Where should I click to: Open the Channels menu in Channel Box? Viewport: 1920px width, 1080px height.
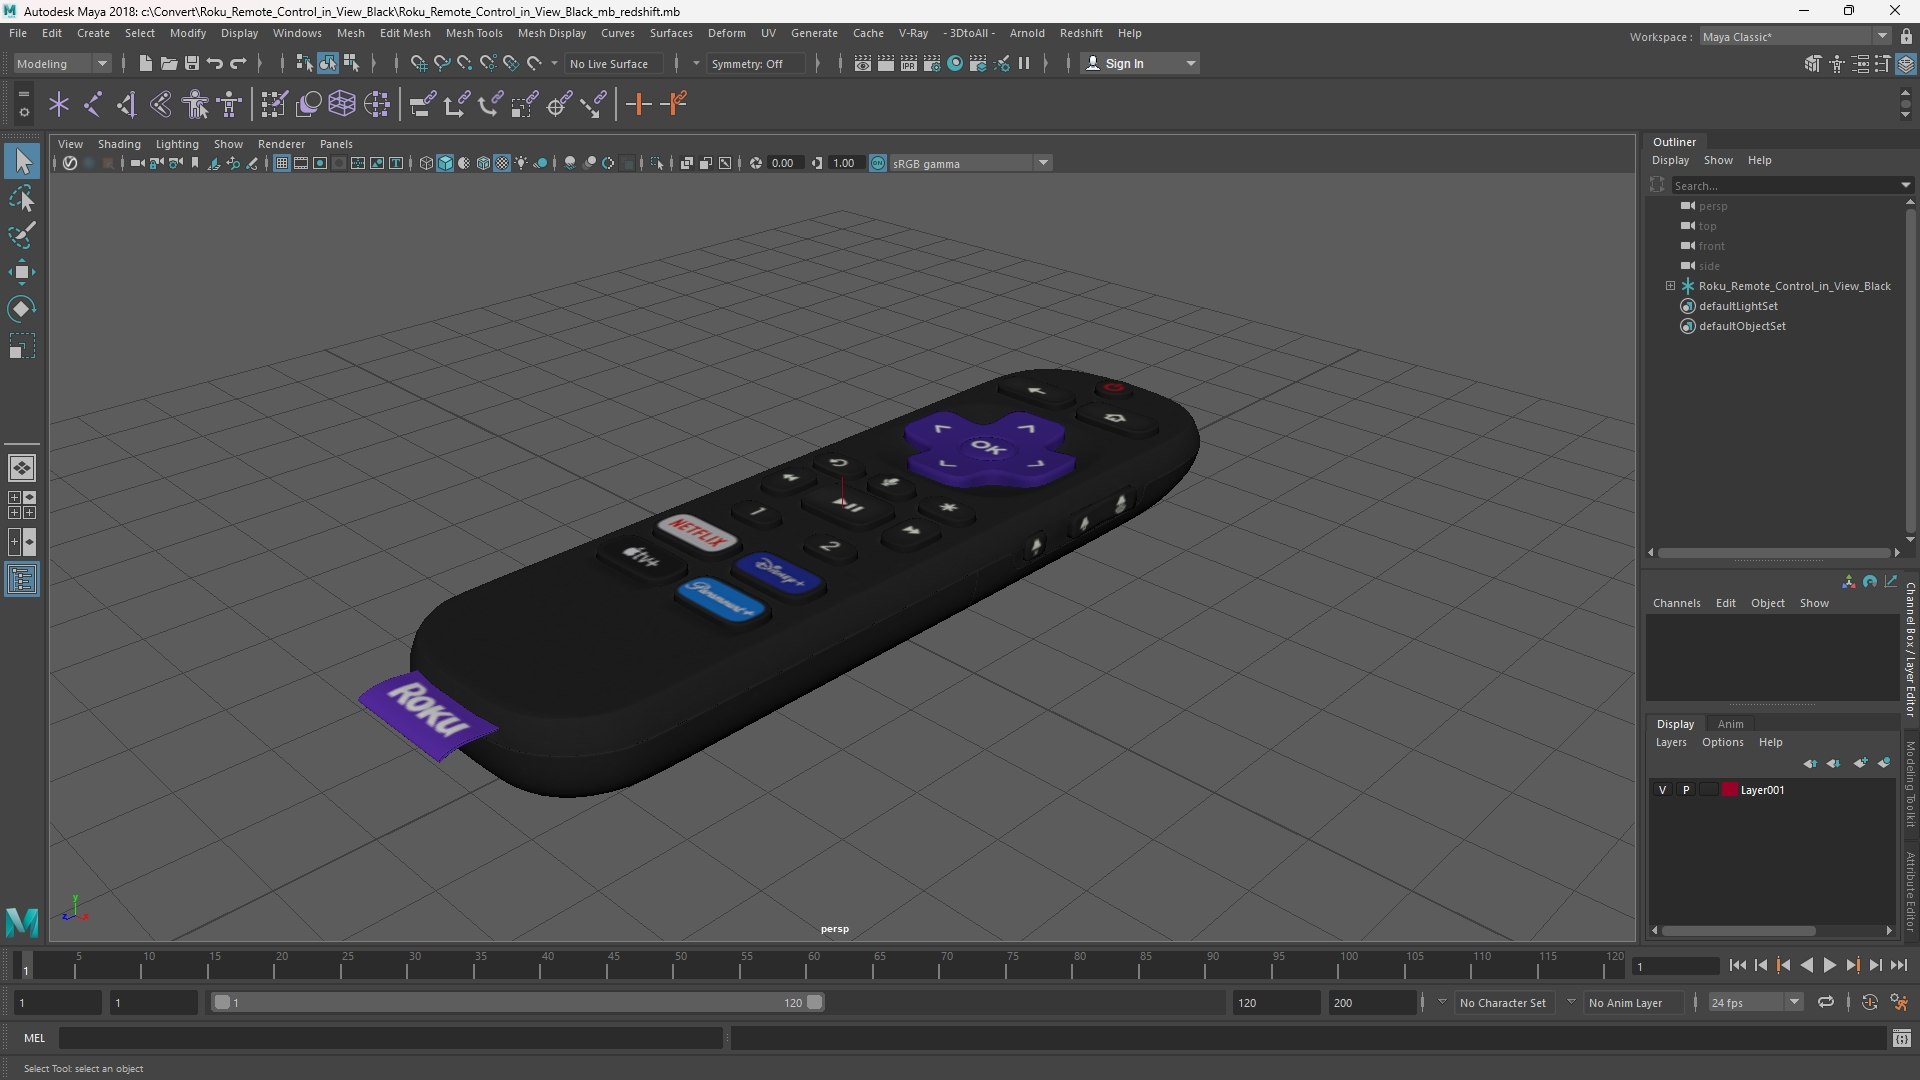click(1676, 603)
